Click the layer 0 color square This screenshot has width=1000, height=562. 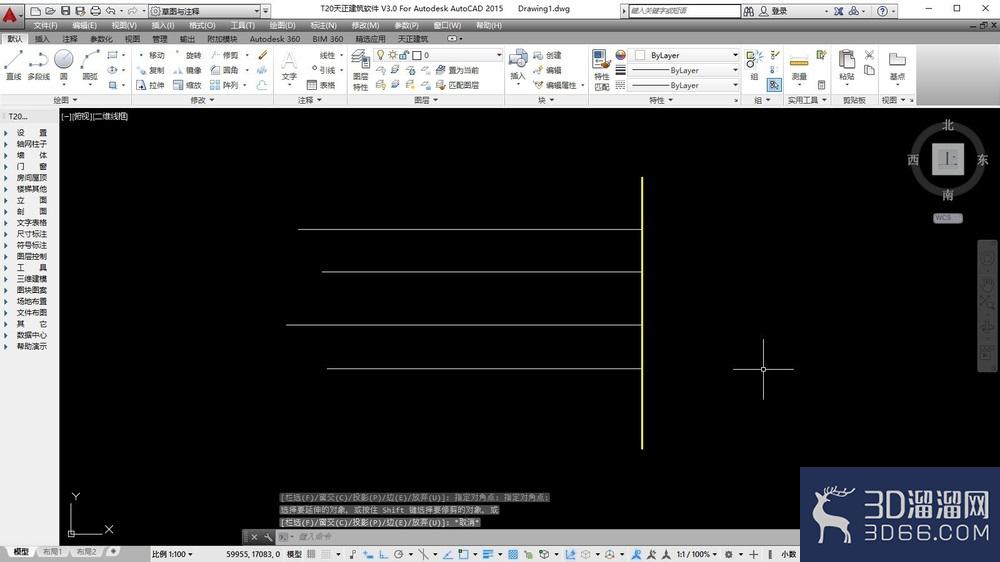[x=417, y=55]
